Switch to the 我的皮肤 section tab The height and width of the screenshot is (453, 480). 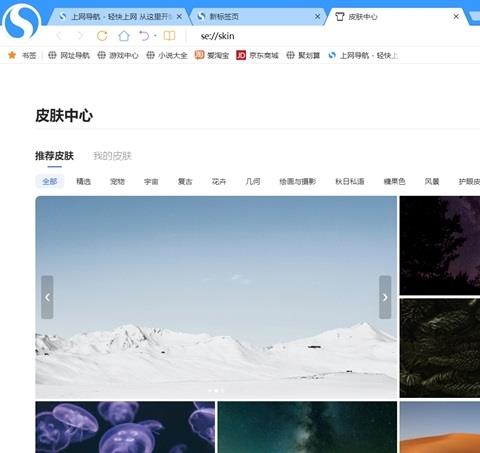coord(113,156)
